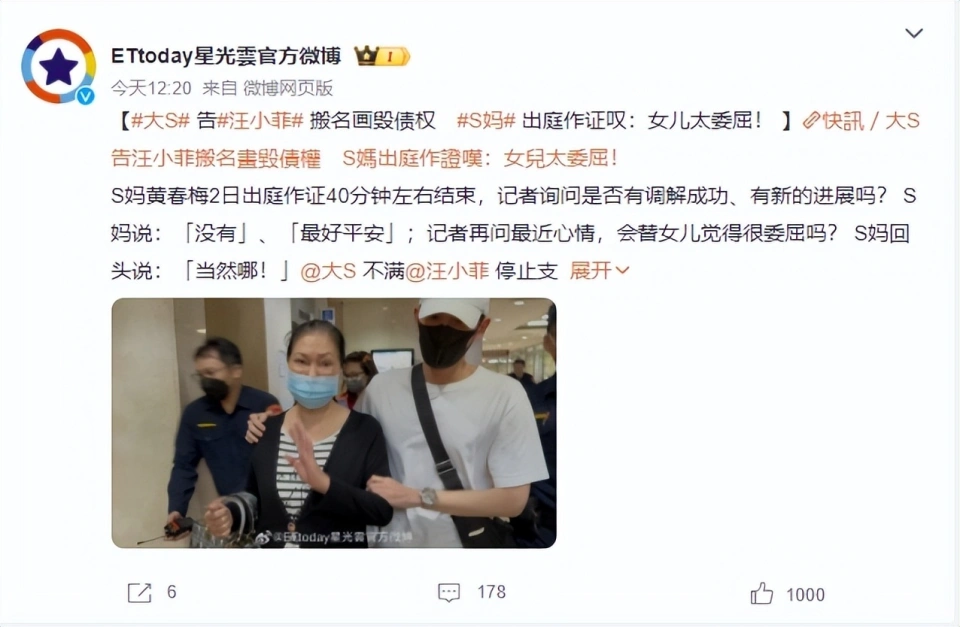Click the repost share icon
This screenshot has width=960, height=627.
[140, 592]
